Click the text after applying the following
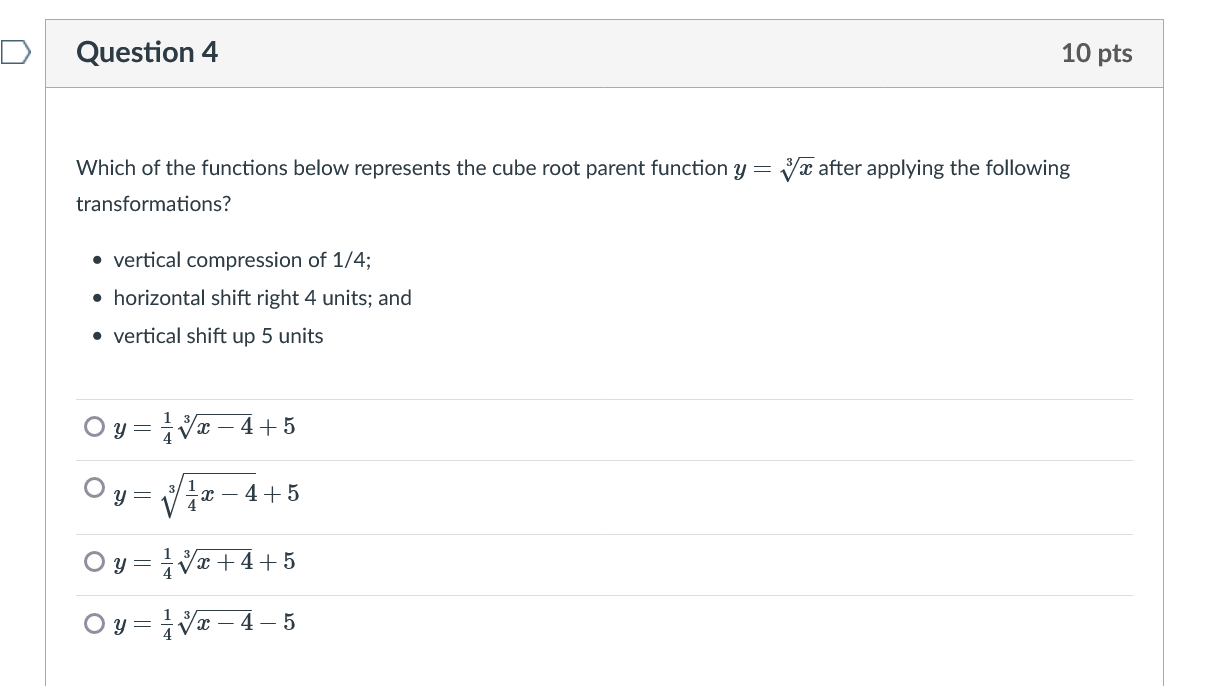 coord(944,168)
